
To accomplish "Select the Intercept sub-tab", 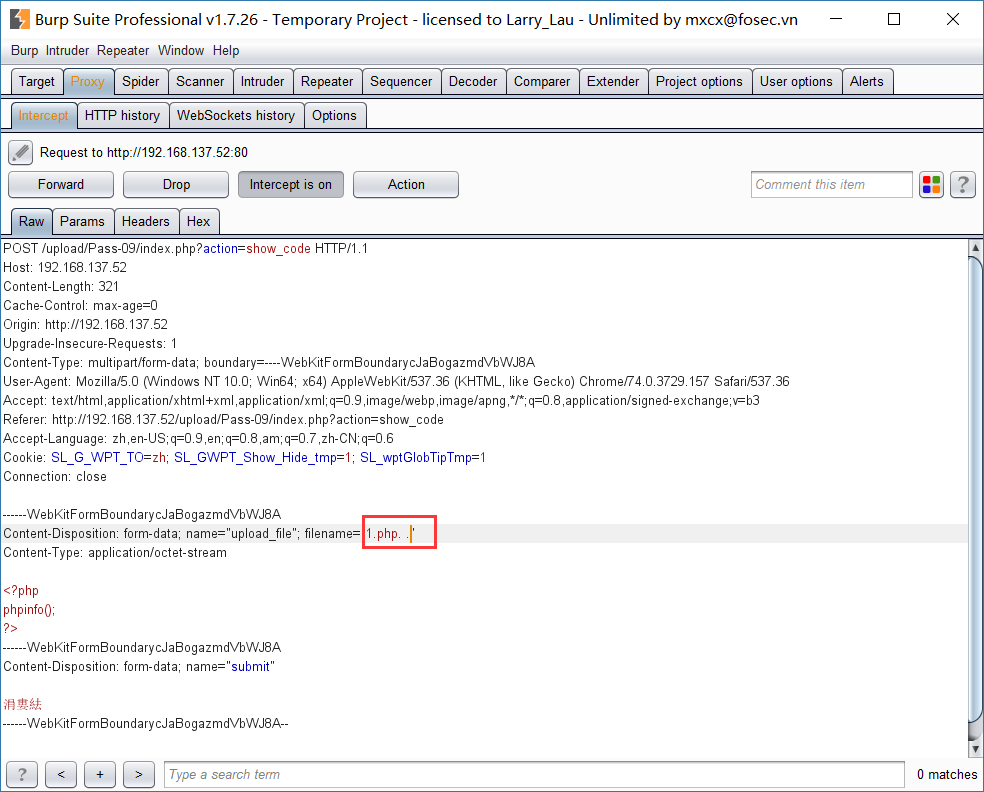I will point(44,115).
